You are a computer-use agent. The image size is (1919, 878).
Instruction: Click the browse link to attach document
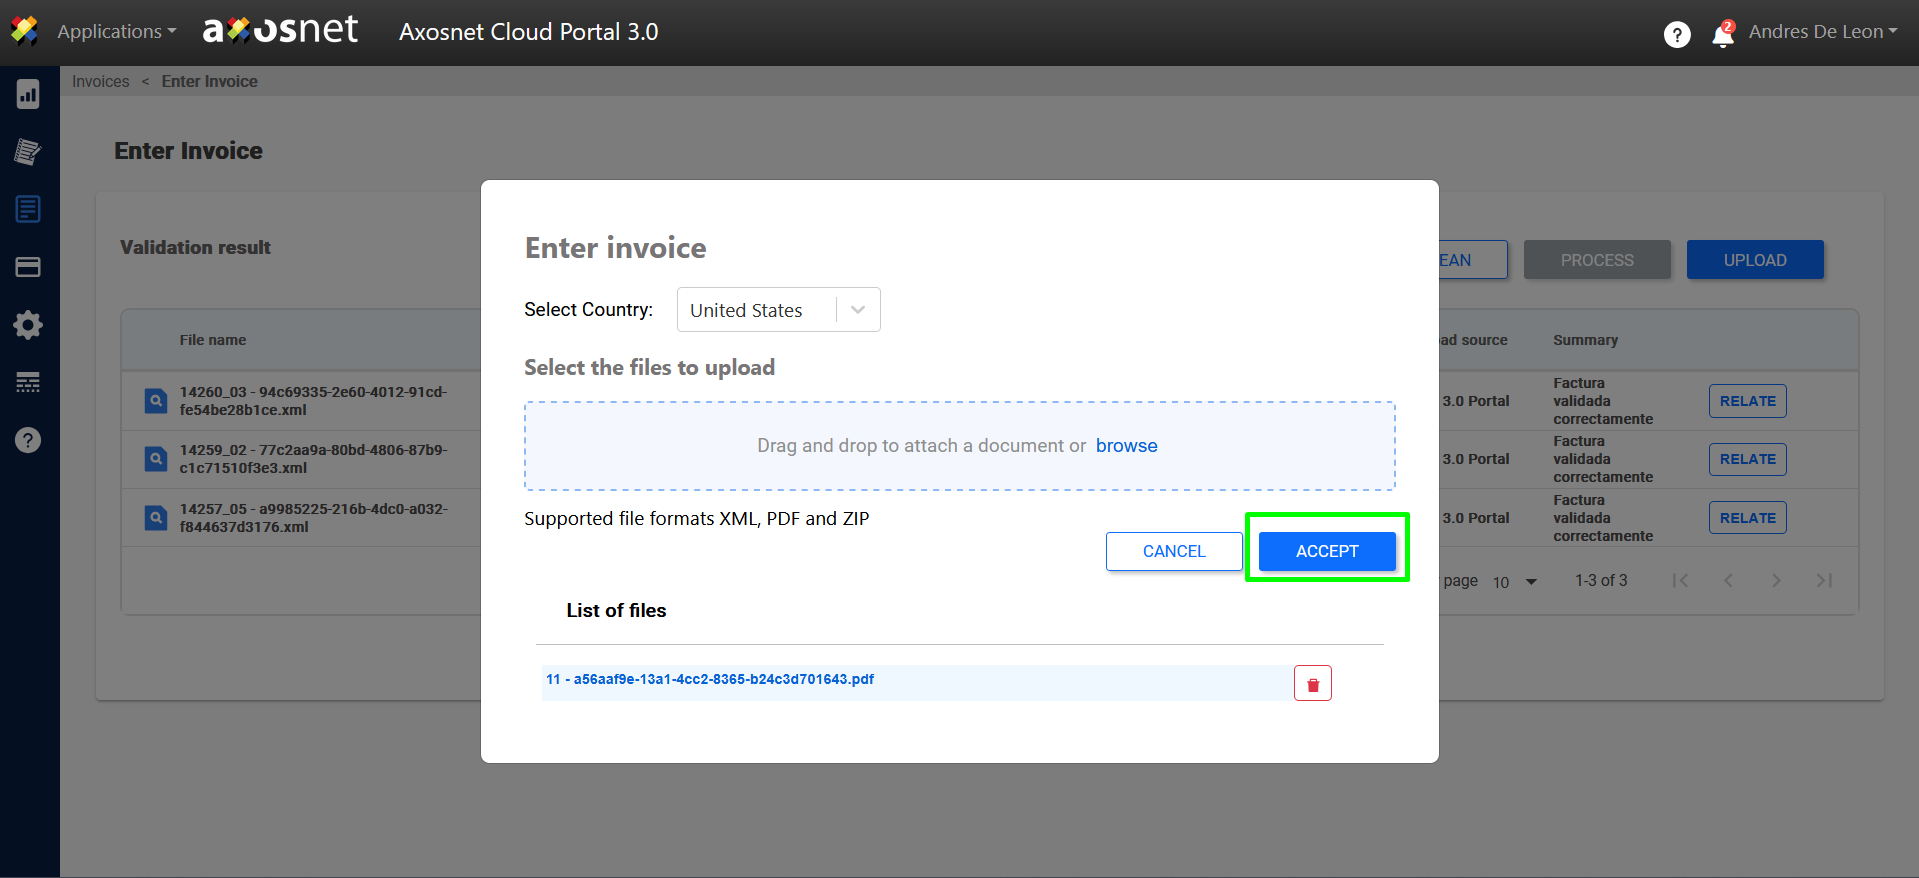pos(1126,446)
